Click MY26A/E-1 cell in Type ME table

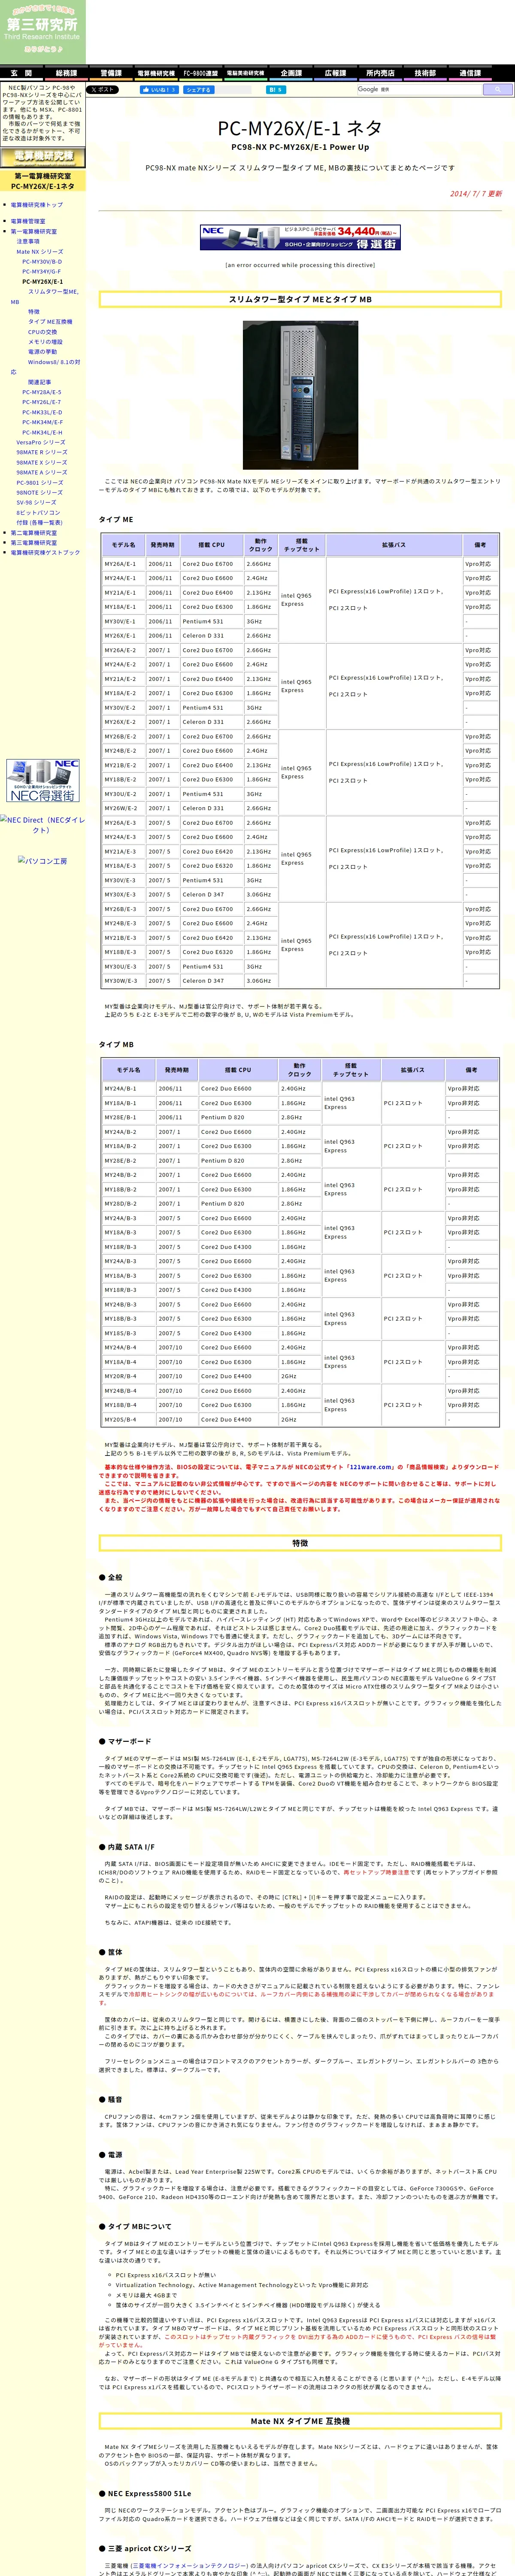point(123,564)
